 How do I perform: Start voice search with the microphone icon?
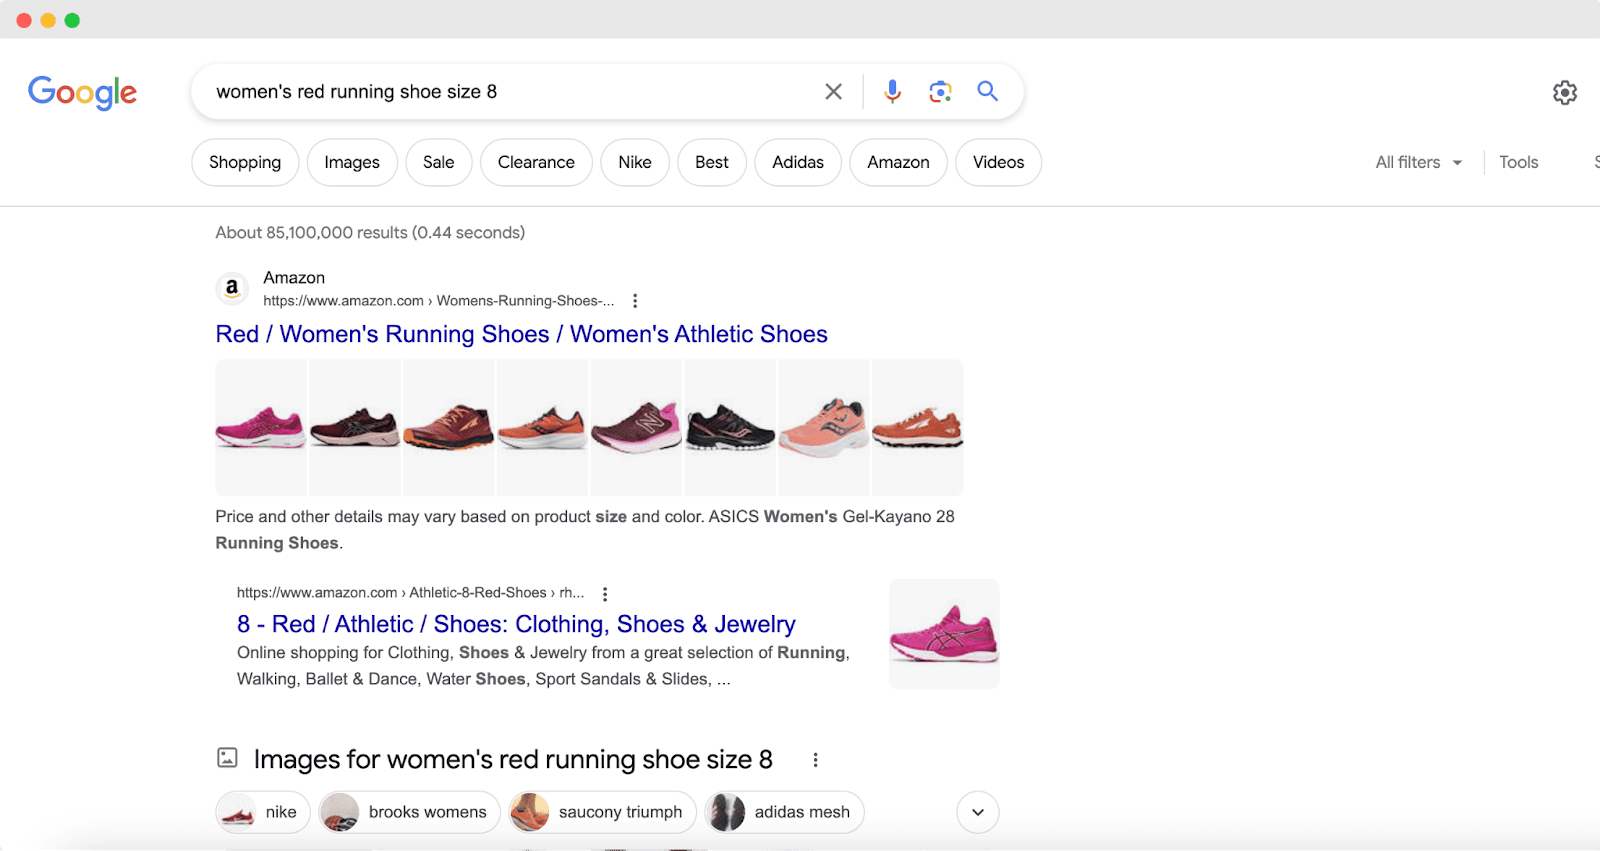click(892, 92)
